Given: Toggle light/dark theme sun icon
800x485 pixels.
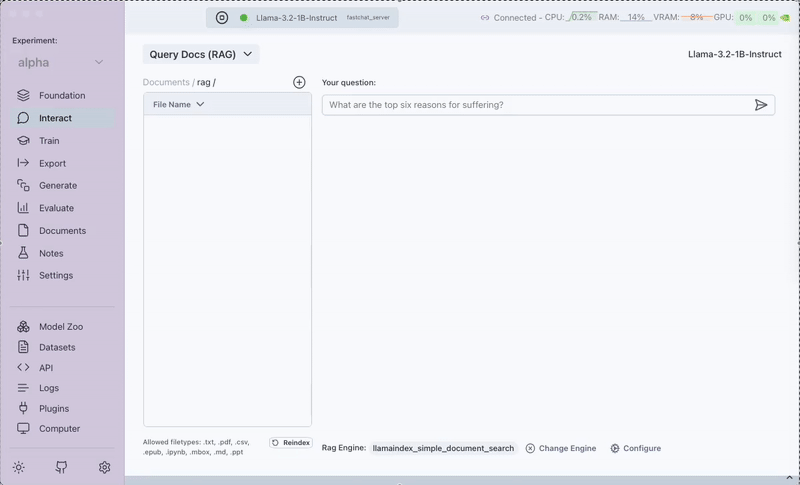Looking at the screenshot, I should (18, 467).
